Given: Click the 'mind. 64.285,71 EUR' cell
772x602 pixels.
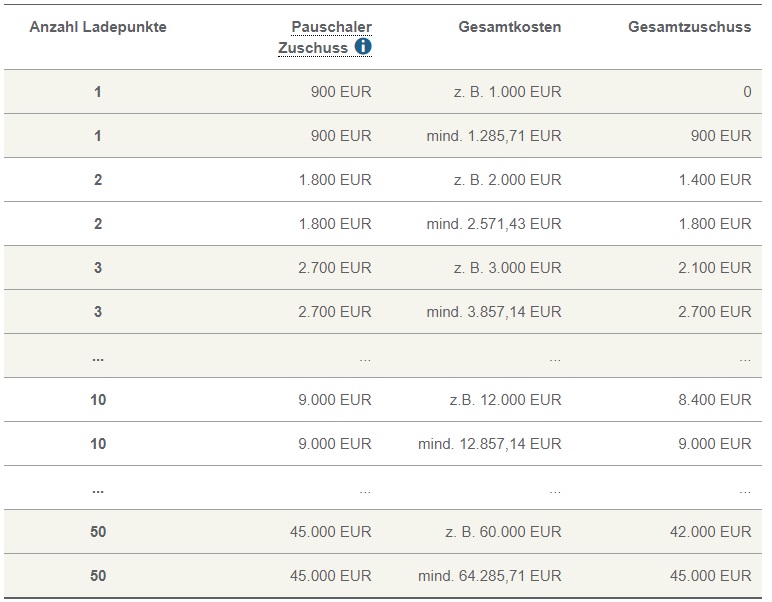Looking at the screenshot, I should [490, 576].
